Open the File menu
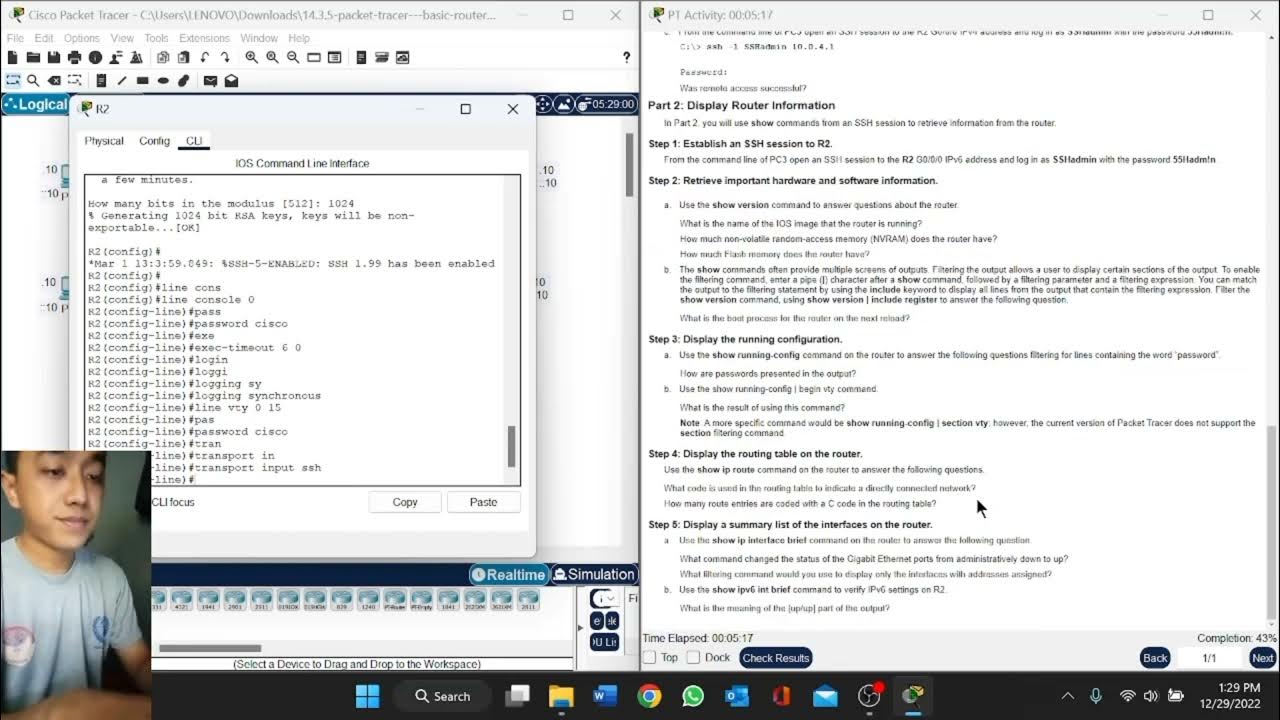The height and width of the screenshot is (720, 1280). click(15, 38)
